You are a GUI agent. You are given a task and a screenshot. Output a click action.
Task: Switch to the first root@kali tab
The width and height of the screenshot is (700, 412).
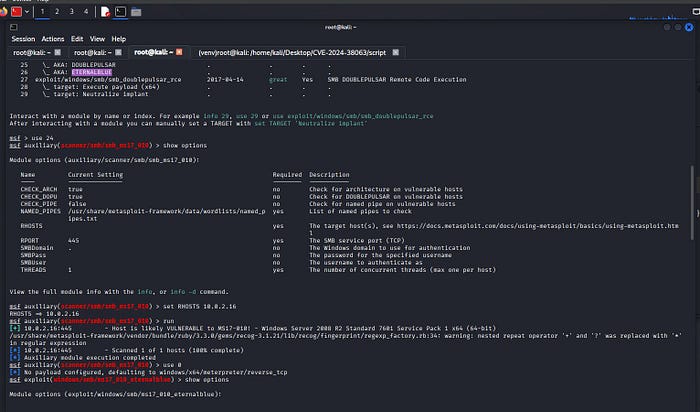click(31, 53)
